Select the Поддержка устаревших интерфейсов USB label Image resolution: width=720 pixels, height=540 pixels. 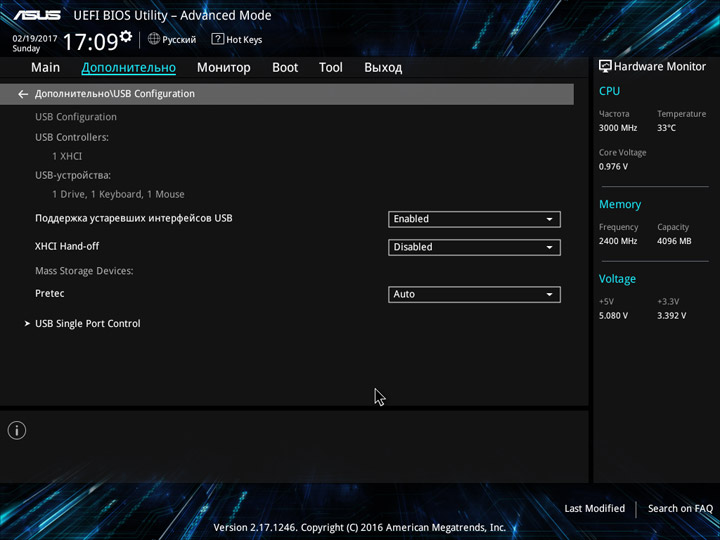[x=134, y=218]
